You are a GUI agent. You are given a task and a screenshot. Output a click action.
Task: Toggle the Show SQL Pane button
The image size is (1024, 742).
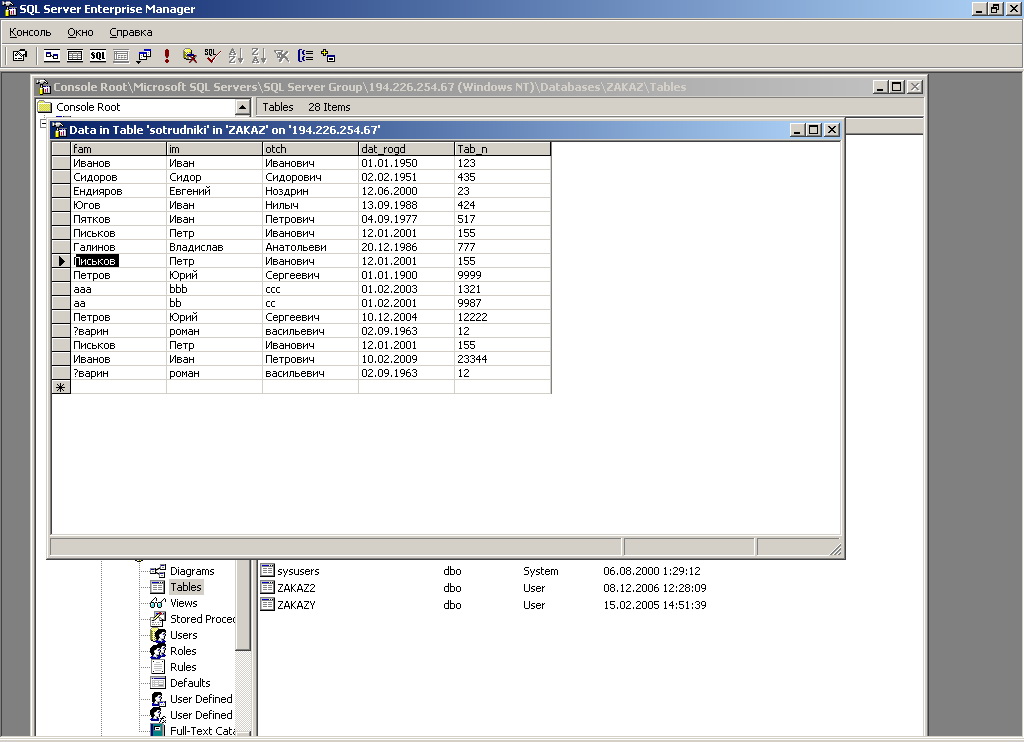pos(98,56)
